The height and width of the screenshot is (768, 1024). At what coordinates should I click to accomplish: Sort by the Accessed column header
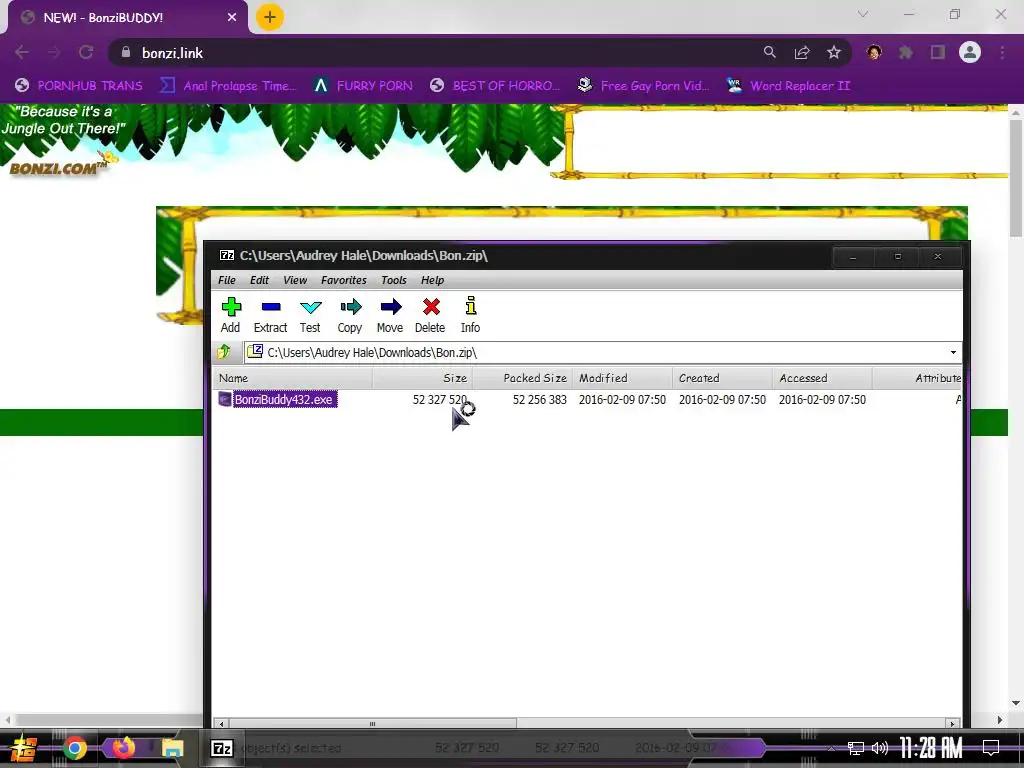[x=822, y=378]
